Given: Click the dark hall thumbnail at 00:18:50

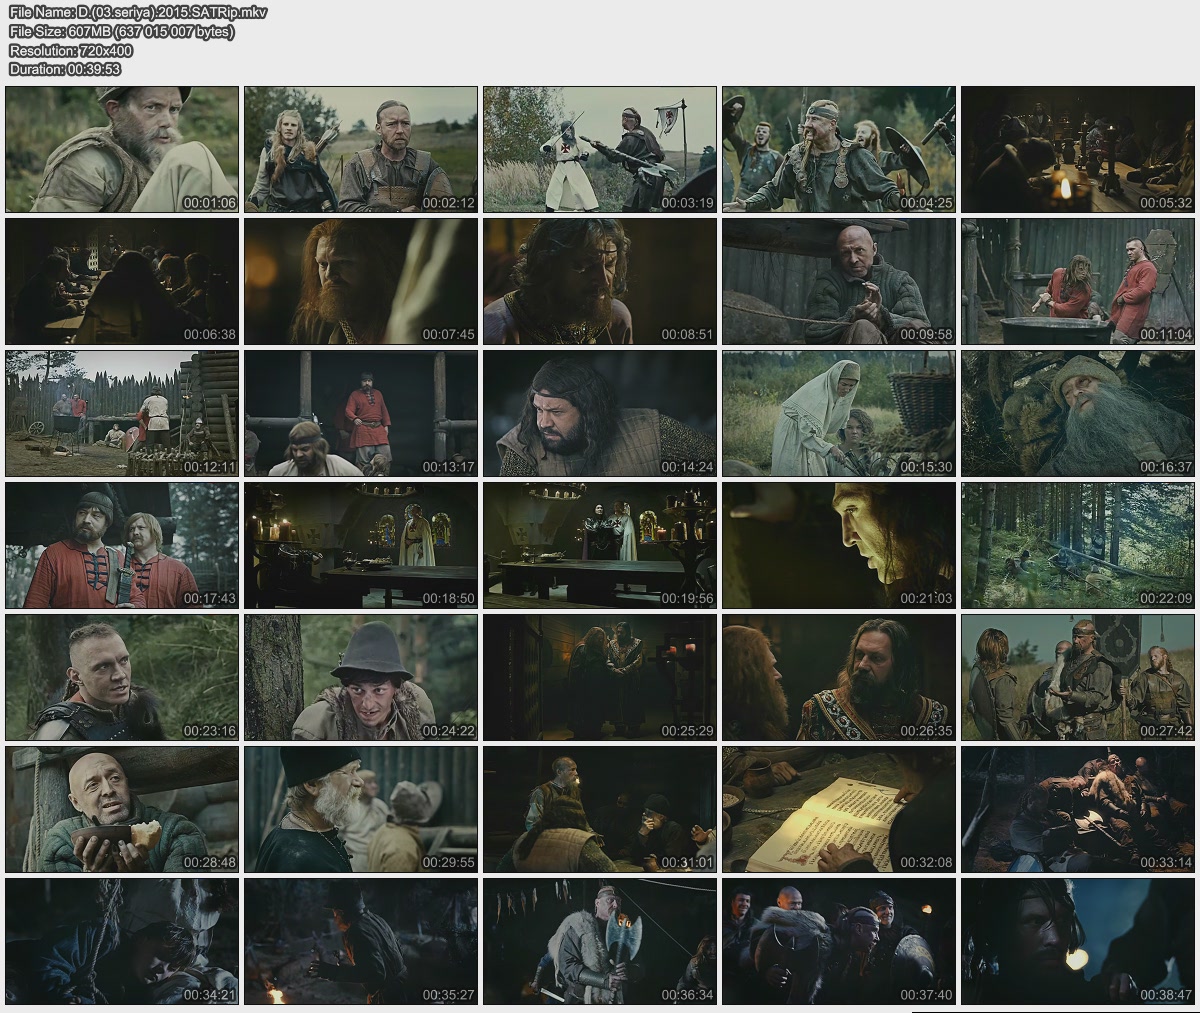Looking at the screenshot, I should click(361, 545).
